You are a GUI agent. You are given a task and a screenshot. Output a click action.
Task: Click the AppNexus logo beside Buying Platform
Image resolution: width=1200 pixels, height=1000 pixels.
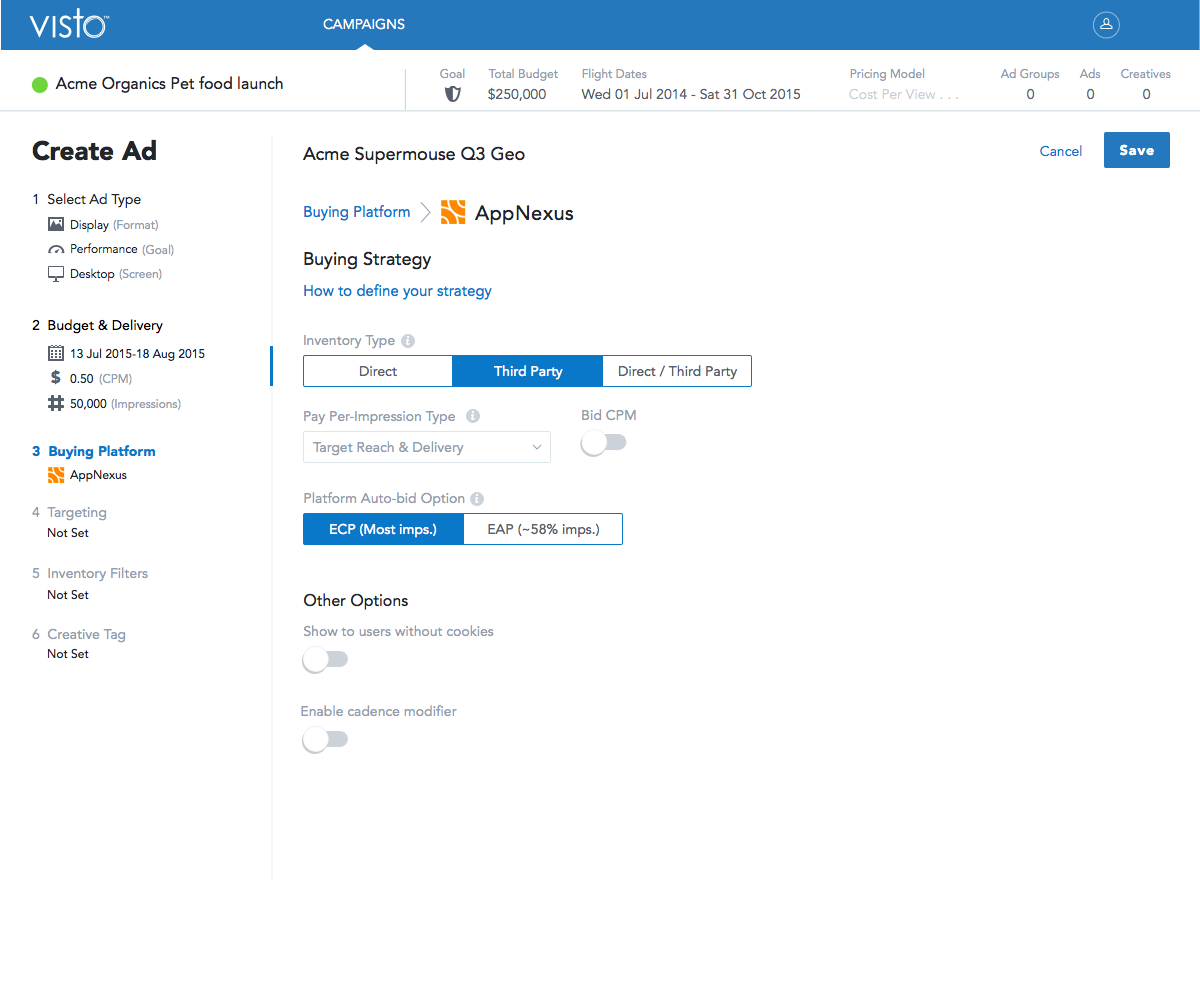(453, 212)
